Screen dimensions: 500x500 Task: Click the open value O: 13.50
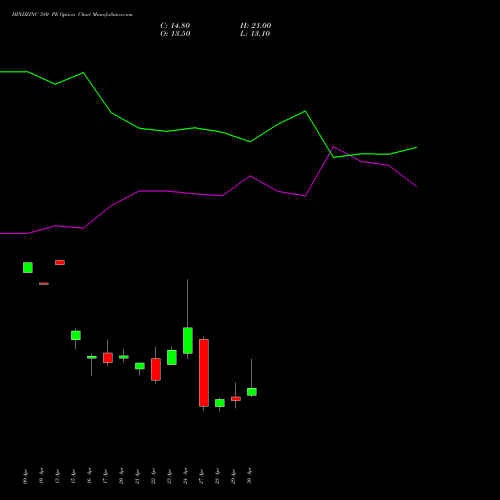(175, 34)
